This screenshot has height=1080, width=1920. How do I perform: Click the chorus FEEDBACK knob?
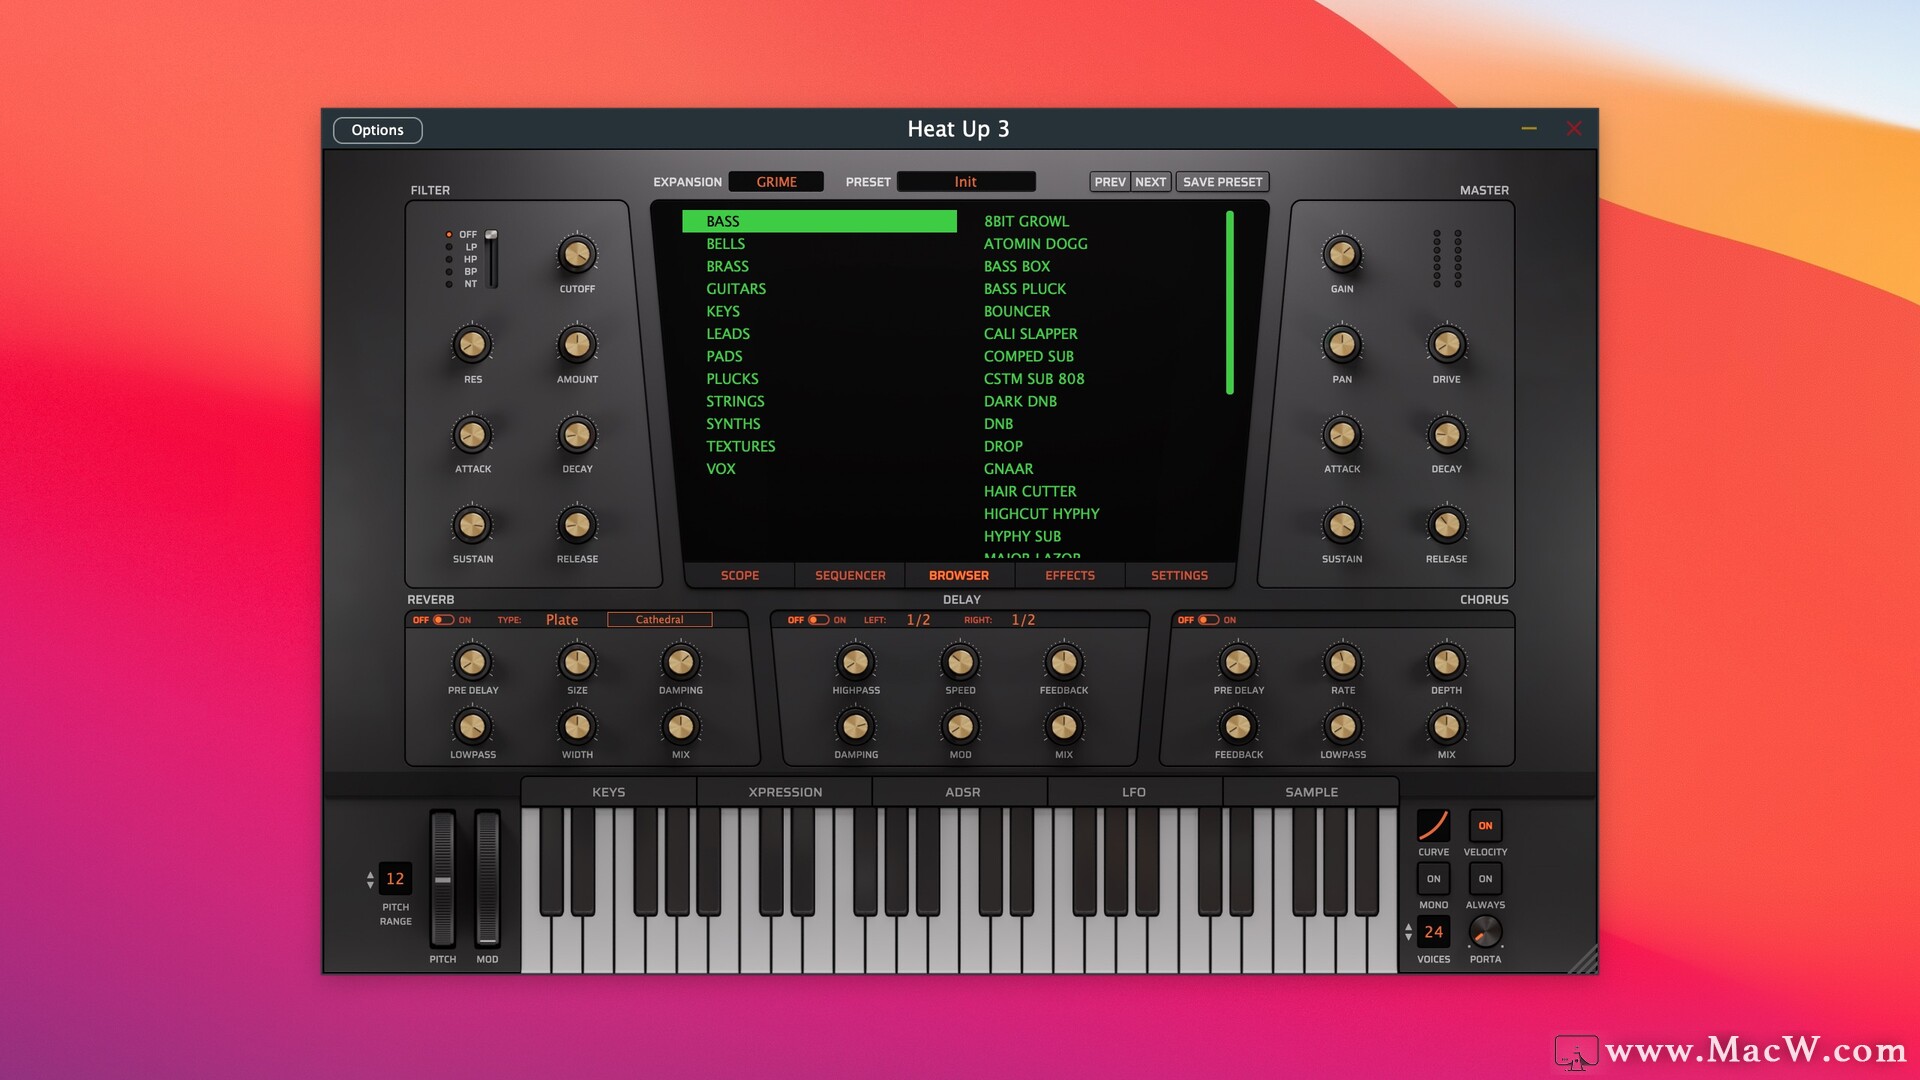coord(1238,726)
